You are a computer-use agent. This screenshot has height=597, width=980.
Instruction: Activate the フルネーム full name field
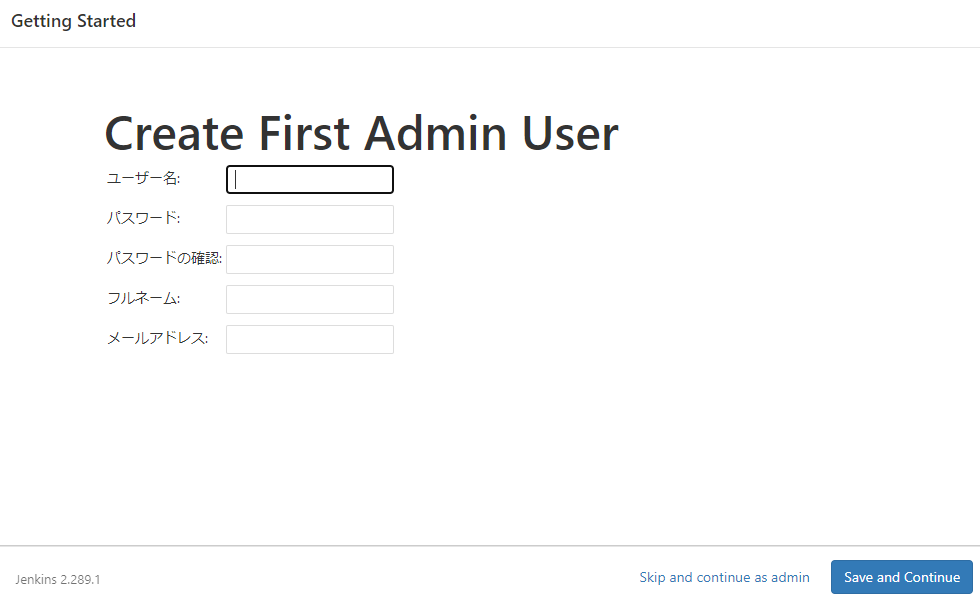click(309, 299)
